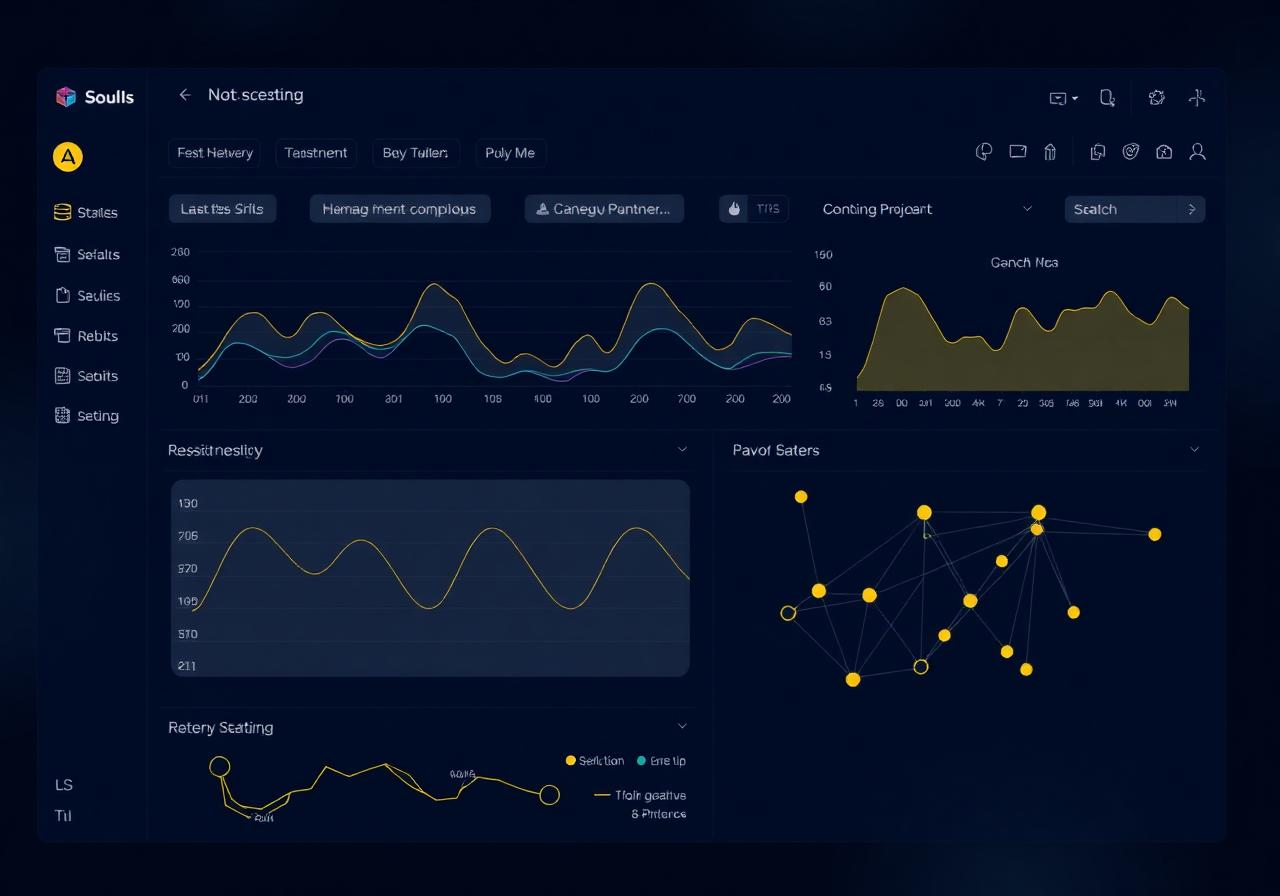1280x896 pixels.
Task: Open the yellow A avatar badge
Action: click(x=67, y=156)
